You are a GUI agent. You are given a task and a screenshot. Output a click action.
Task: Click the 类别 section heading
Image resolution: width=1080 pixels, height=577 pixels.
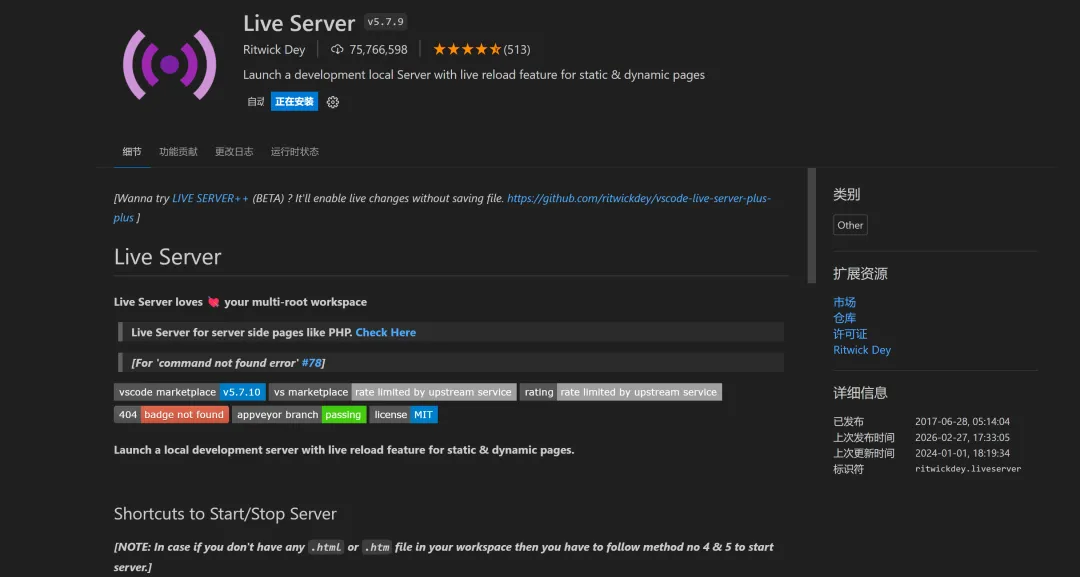coord(847,194)
